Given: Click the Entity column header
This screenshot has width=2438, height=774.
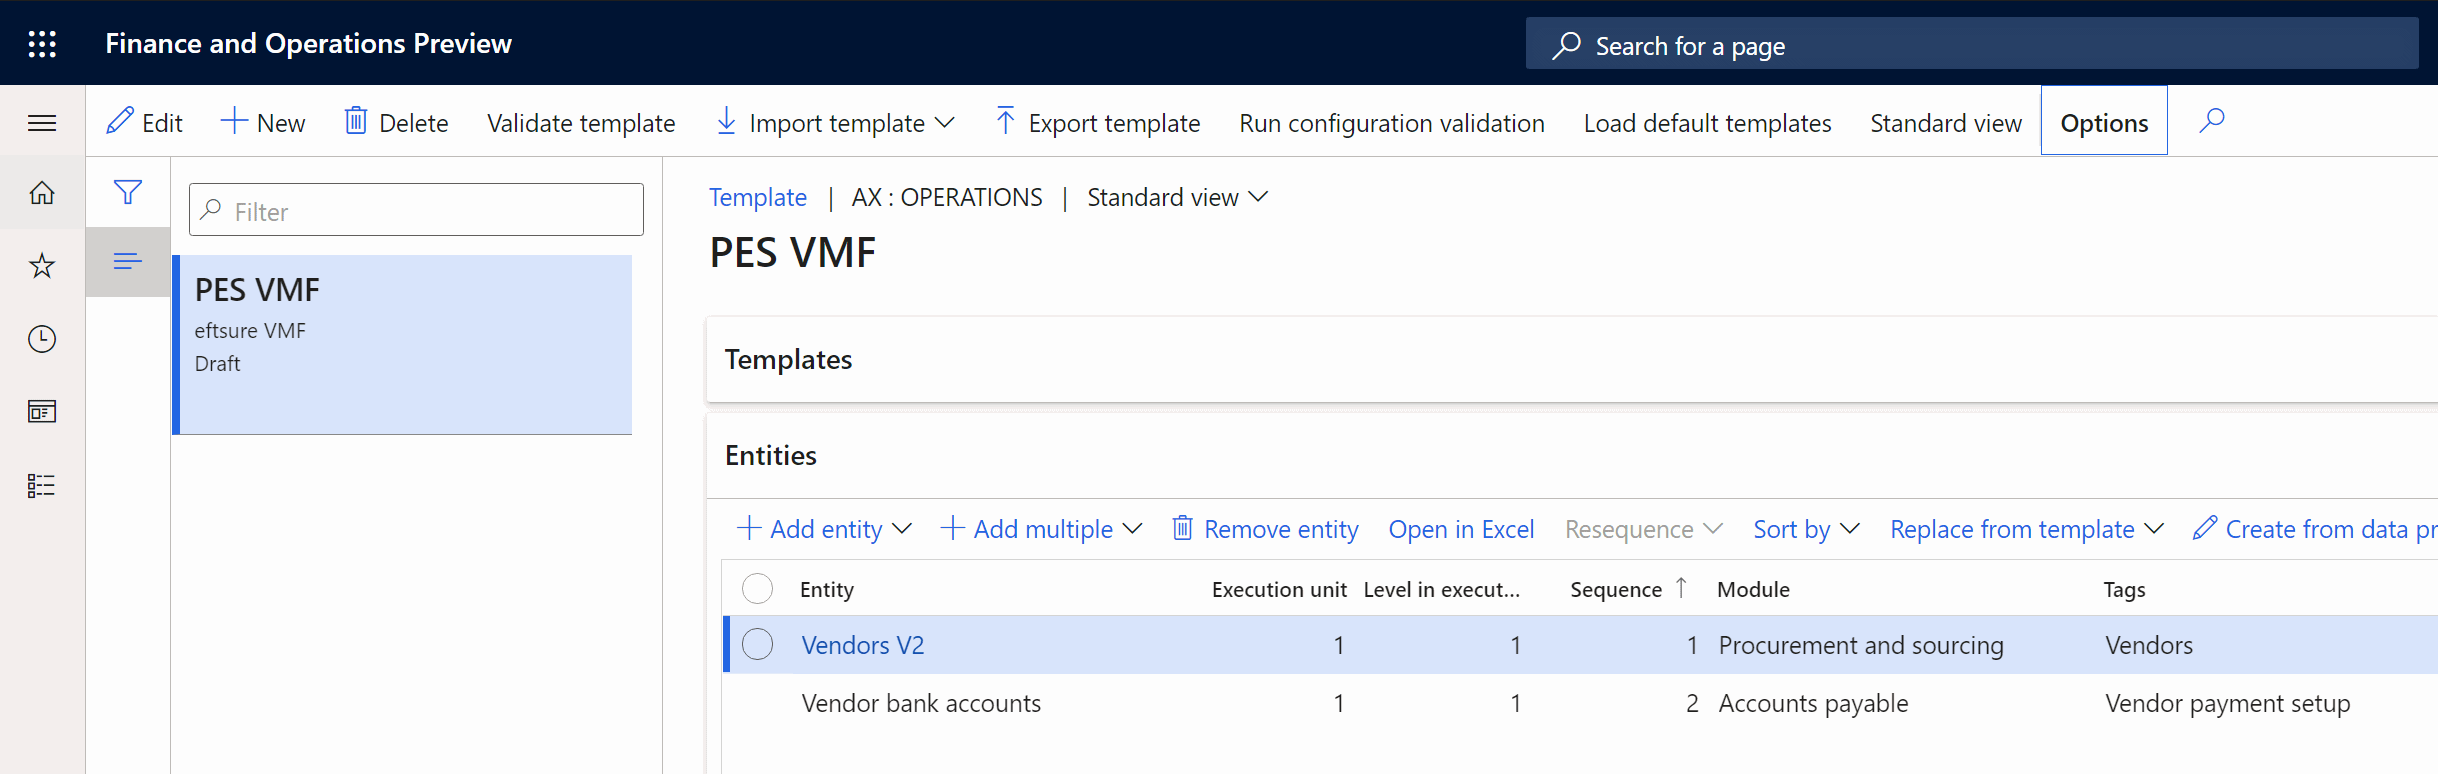Looking at the screenshot, I should pyautogui.click(x=827, y=589).
